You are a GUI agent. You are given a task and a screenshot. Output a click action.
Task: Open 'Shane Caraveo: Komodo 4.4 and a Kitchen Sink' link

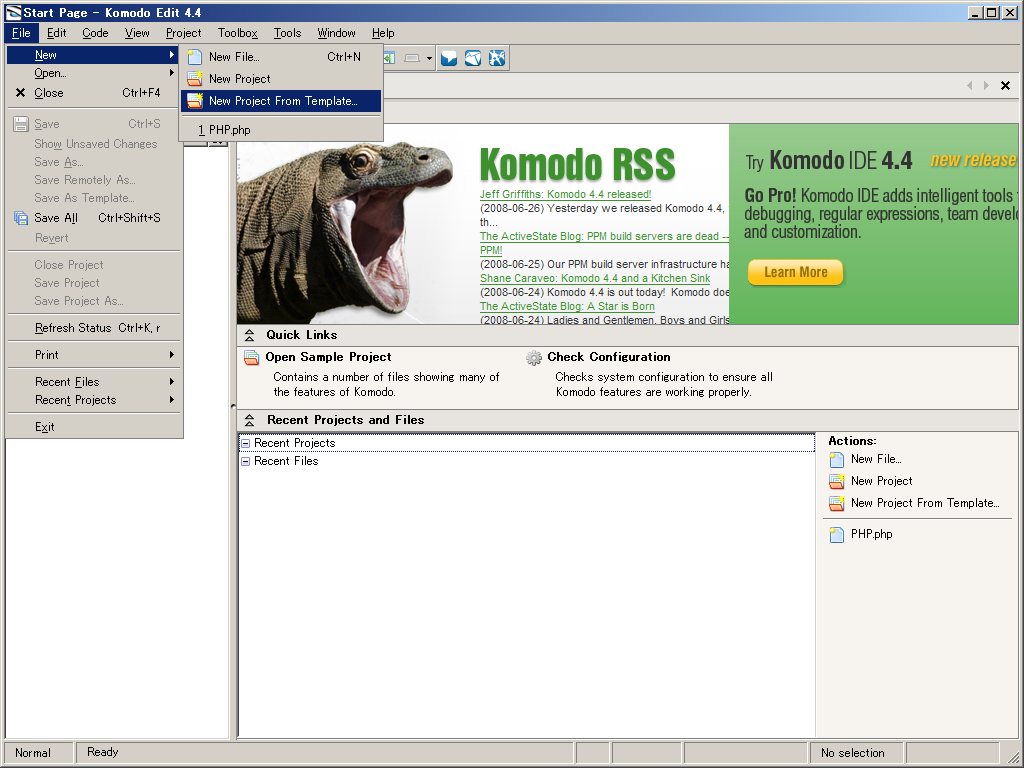click(x=595, y=278)
